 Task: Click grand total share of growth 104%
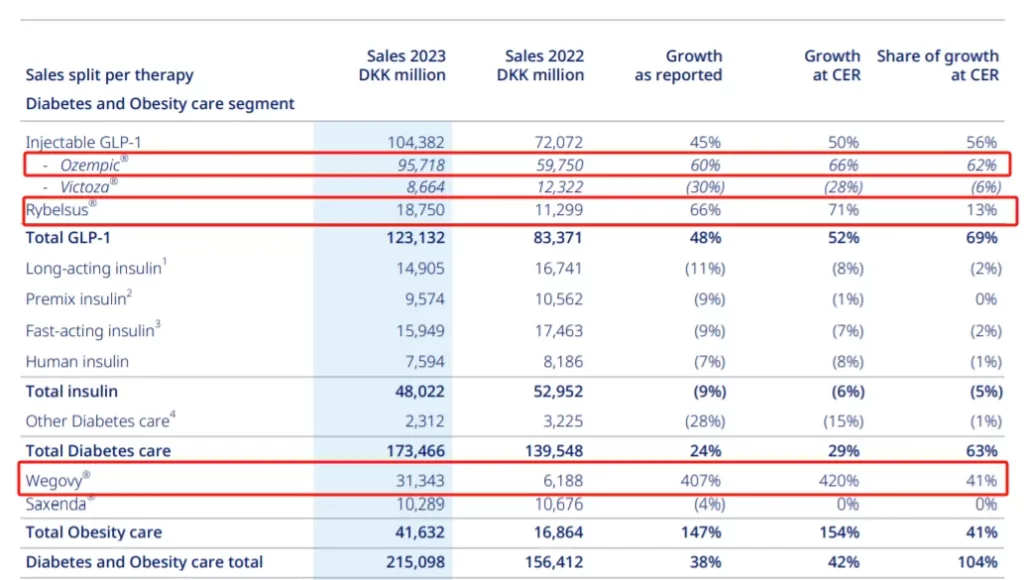[x=977, y=562]
